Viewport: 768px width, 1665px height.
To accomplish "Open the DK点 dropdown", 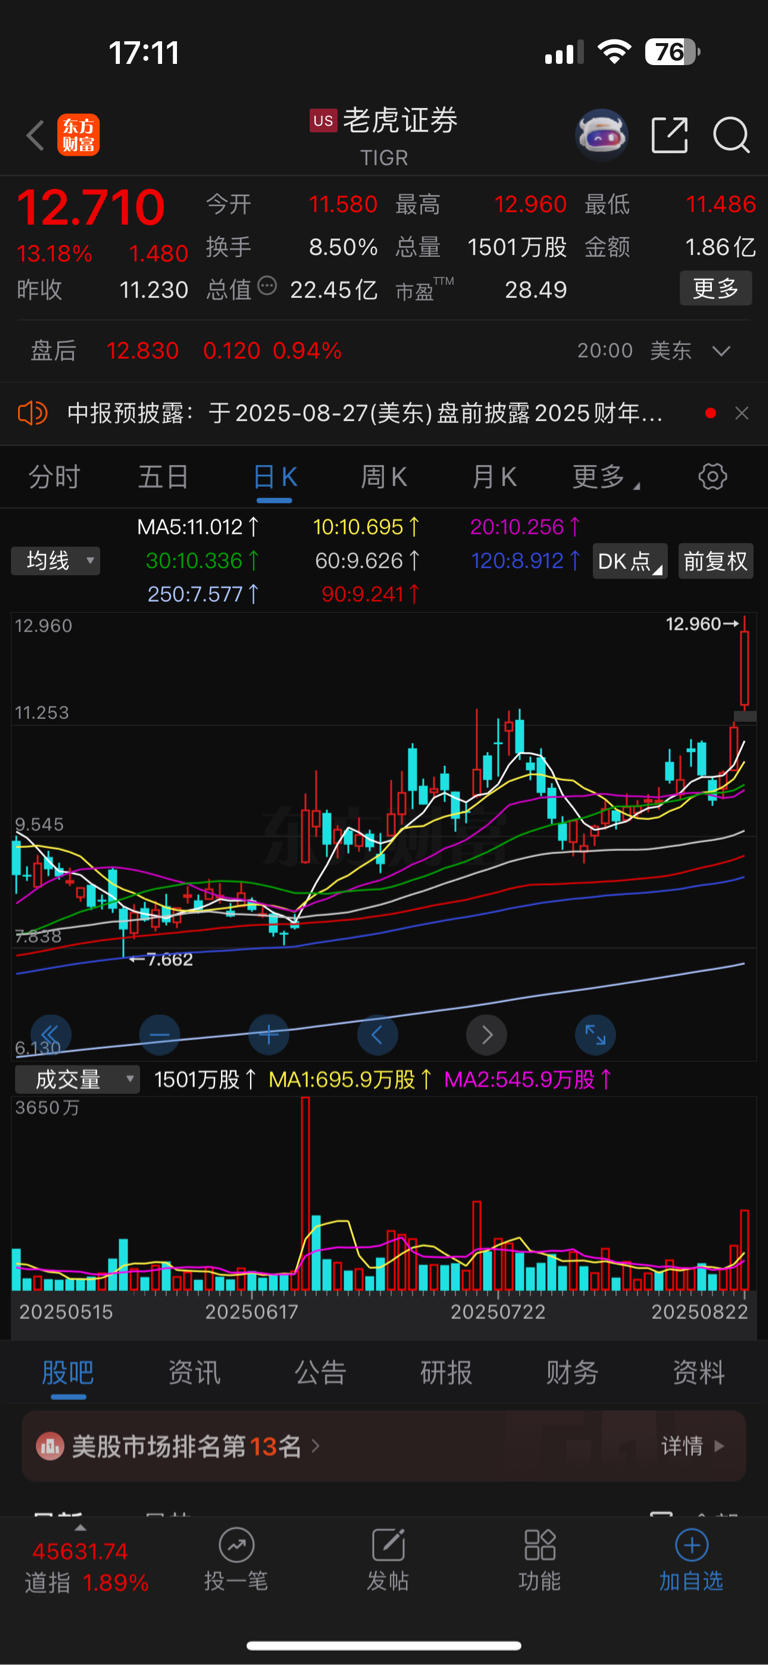I will (x=630, y=561).
